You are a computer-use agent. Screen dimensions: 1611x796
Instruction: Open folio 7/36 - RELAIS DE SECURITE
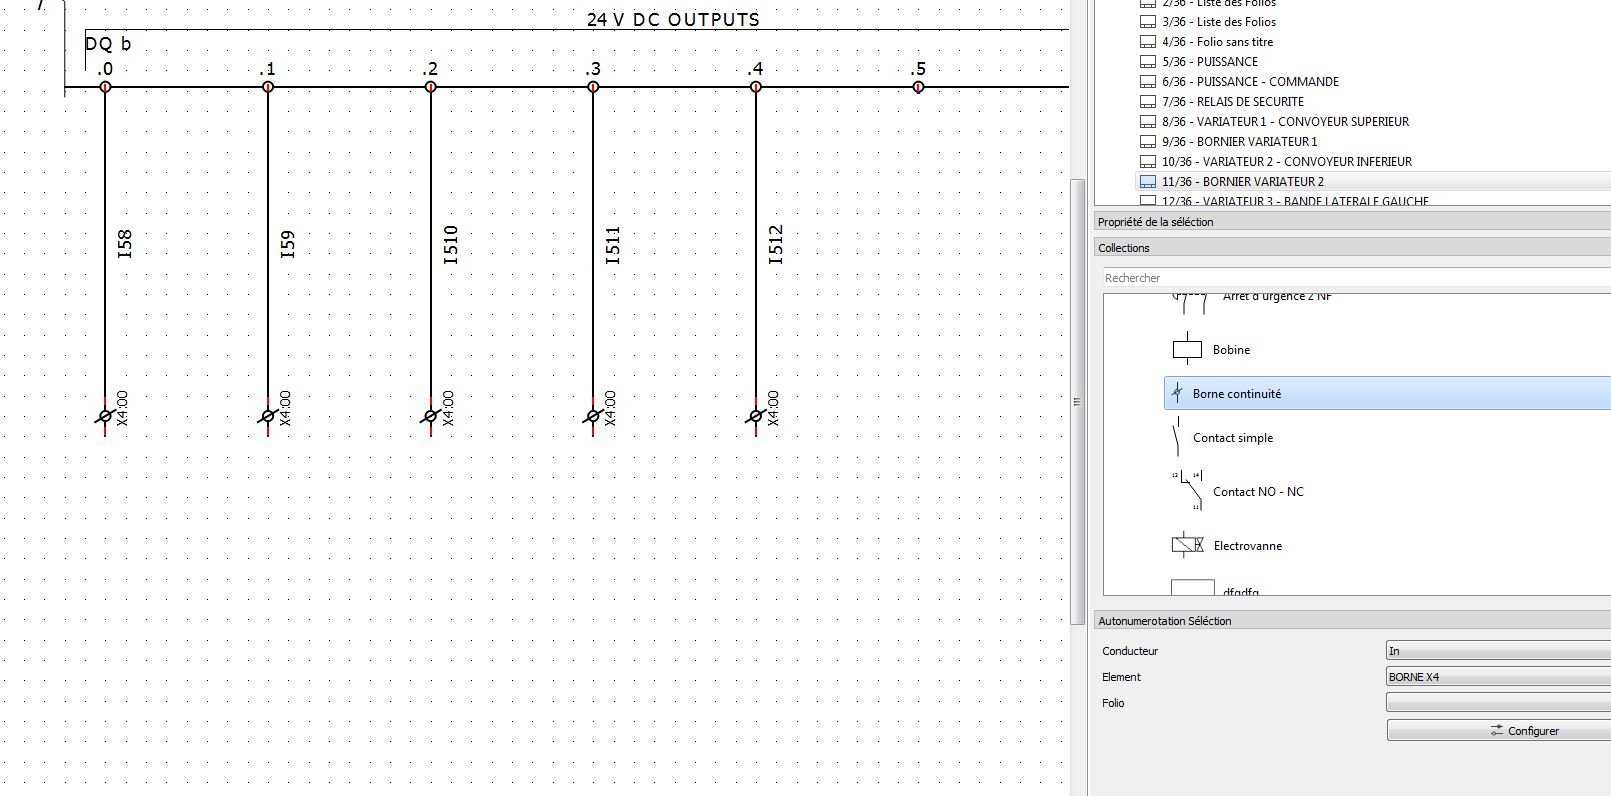tap(1232, 102)
